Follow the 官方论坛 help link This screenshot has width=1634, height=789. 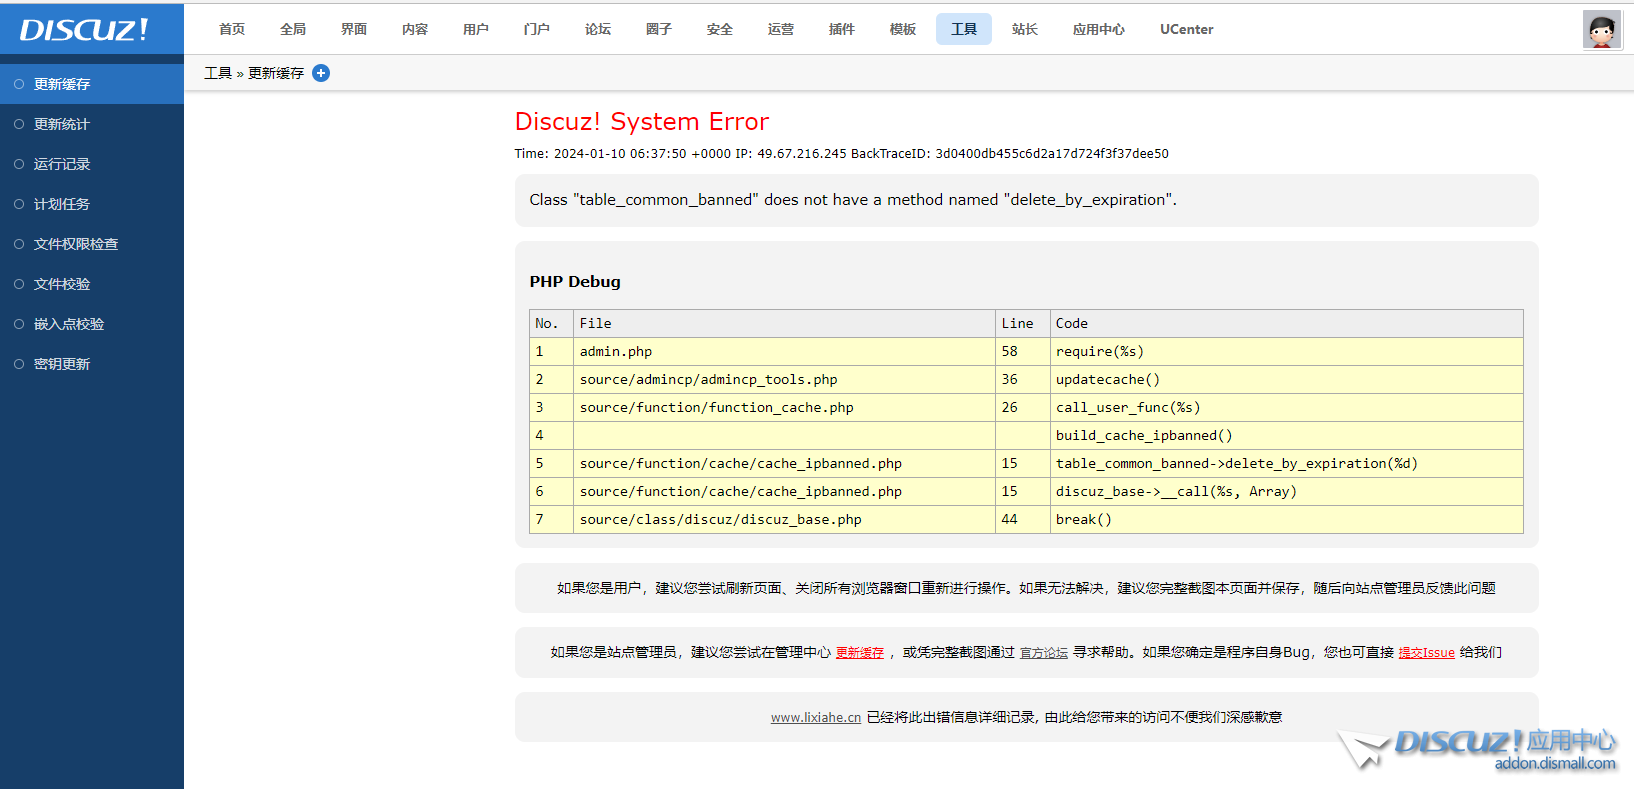click(1044, 653)
